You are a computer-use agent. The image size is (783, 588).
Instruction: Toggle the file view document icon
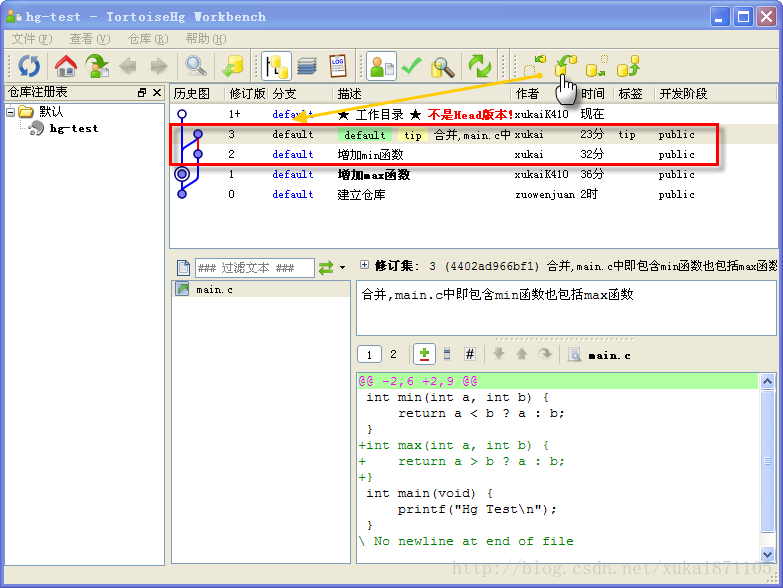point(447,354)
